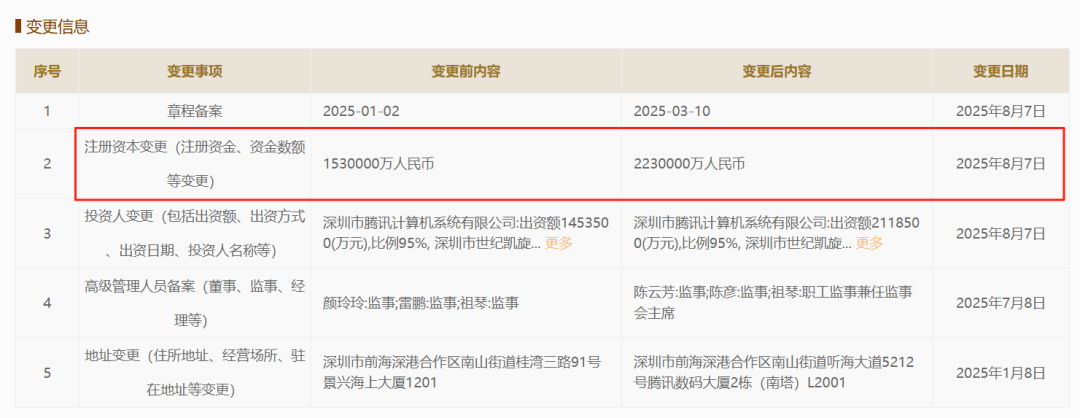Select the 变更后内容 column header
Viewport: 1080px width, 418px height.
(x=776, y=71)
